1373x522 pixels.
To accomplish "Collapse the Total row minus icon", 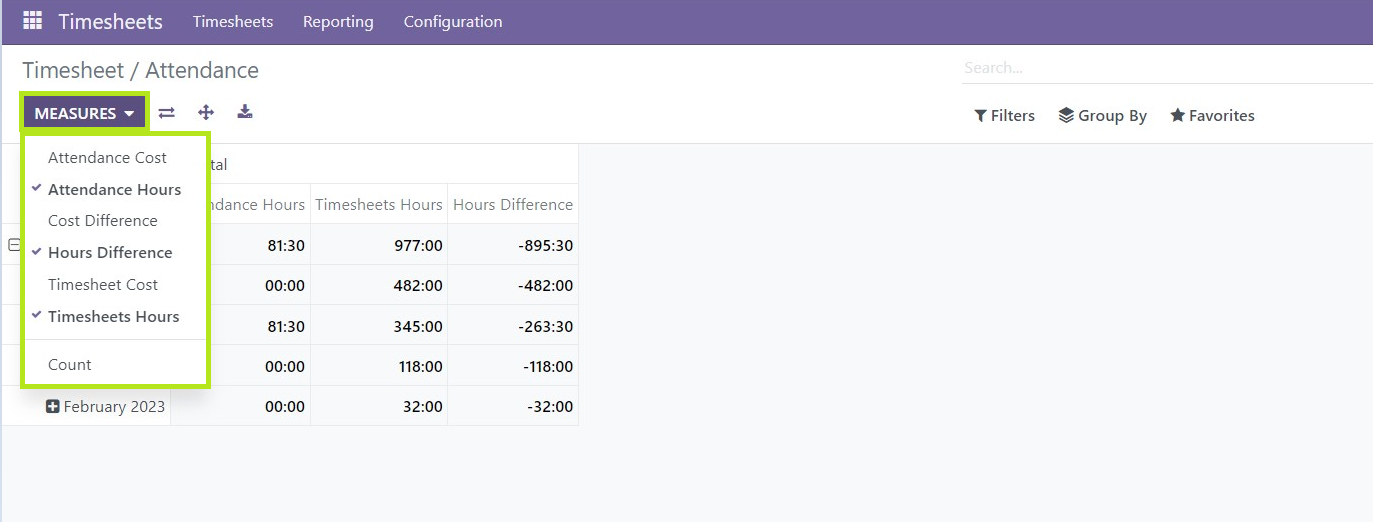I will 14,245.
